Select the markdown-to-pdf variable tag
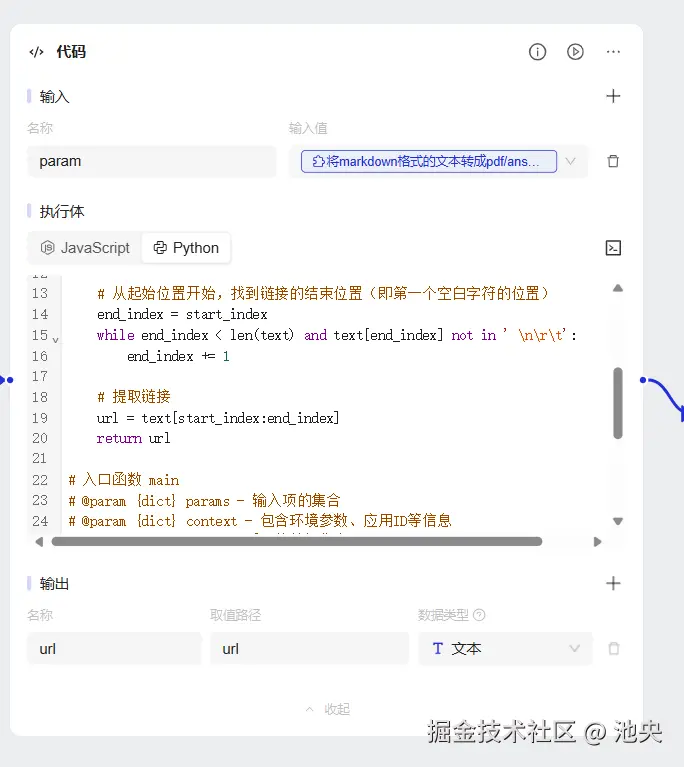The height and width of the screenshot is (767, 684). click(x=429, y=161)
